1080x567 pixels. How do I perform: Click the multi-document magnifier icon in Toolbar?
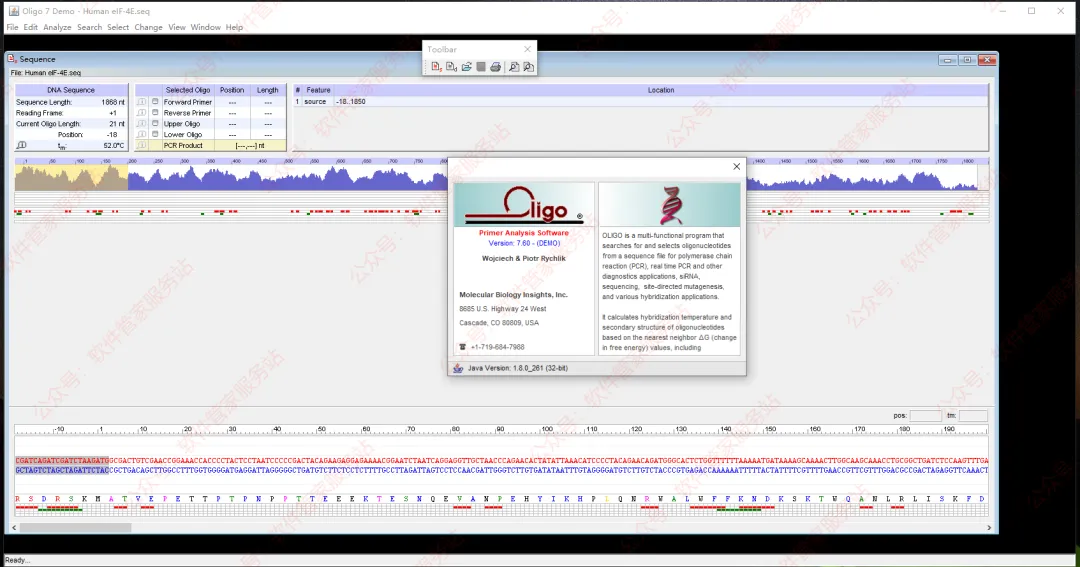click(528, 67)
